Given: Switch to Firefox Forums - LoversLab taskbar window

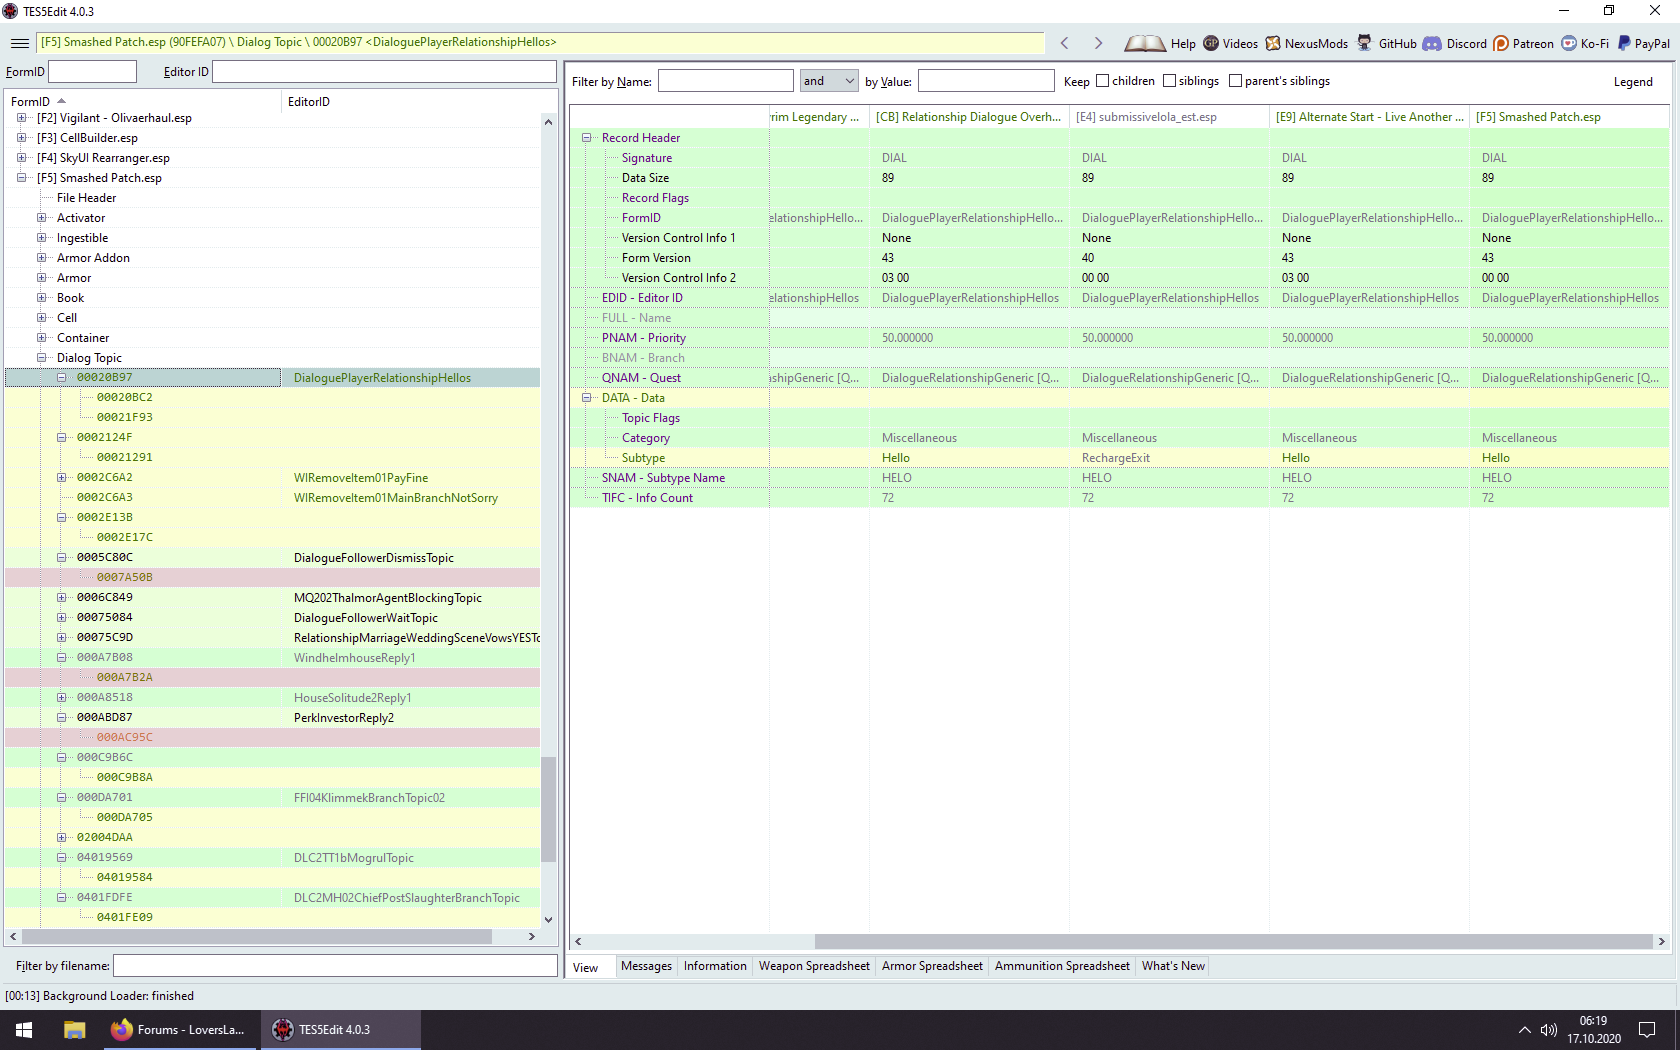Looking at the screenshot, I should click(179, 1030).
